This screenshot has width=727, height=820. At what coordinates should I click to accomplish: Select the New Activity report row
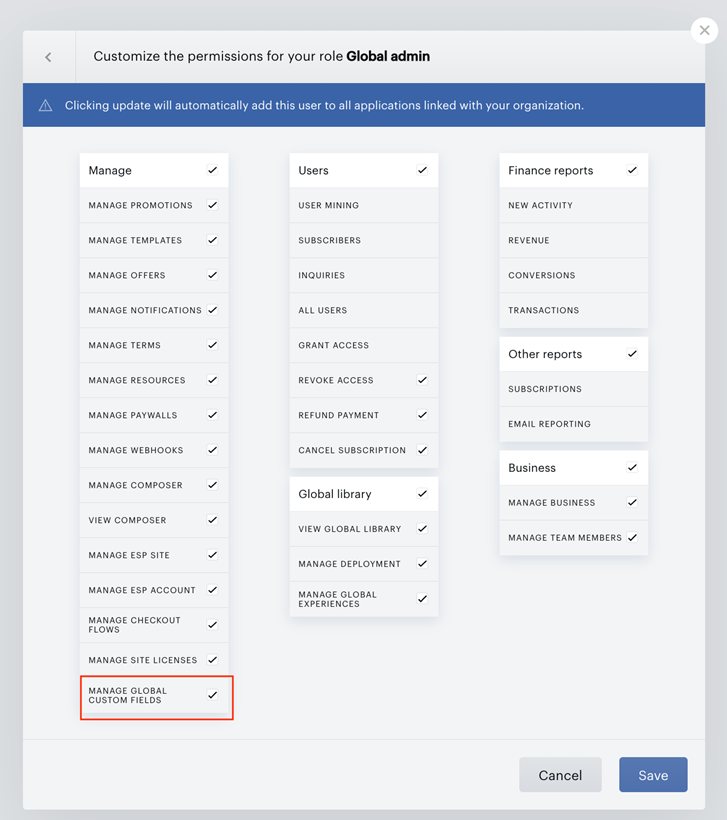click(x=573, y=205)
